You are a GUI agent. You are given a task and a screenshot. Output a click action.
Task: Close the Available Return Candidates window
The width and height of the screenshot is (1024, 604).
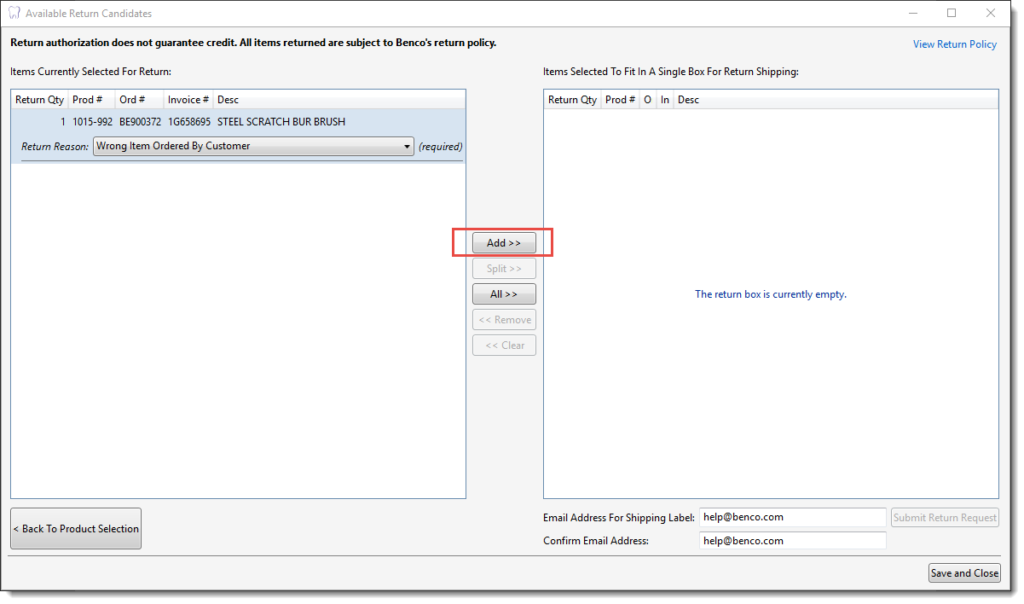click(x=990, y=13)
